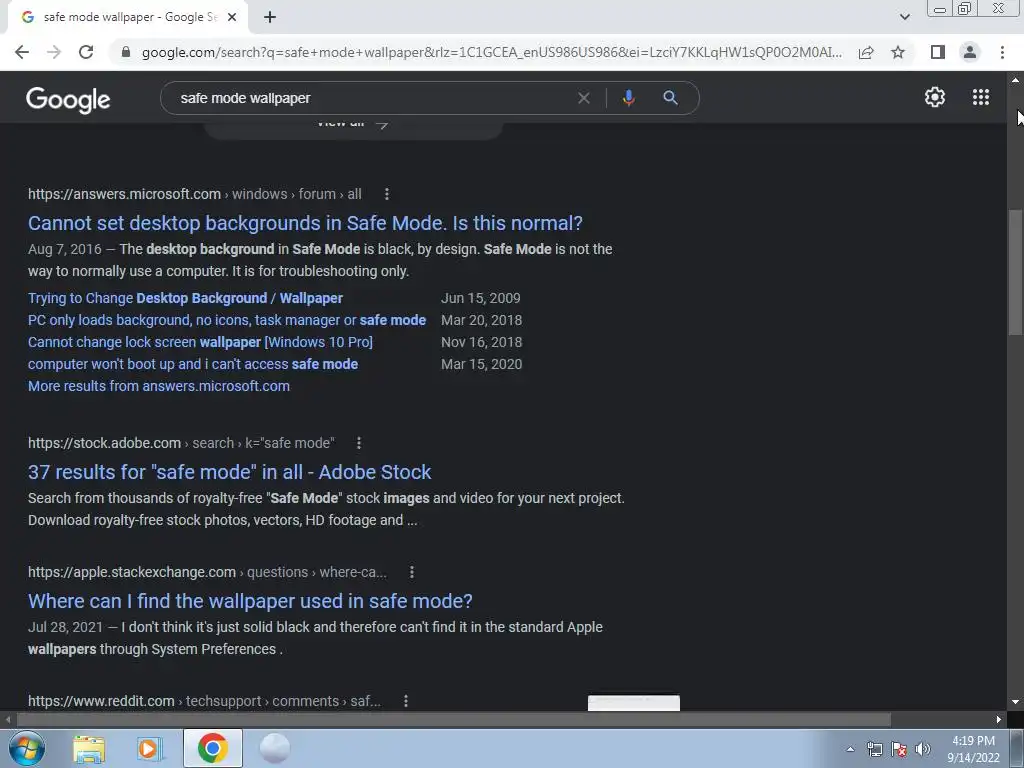
Task: Reload the current page
Action: [x=86, y=52]
